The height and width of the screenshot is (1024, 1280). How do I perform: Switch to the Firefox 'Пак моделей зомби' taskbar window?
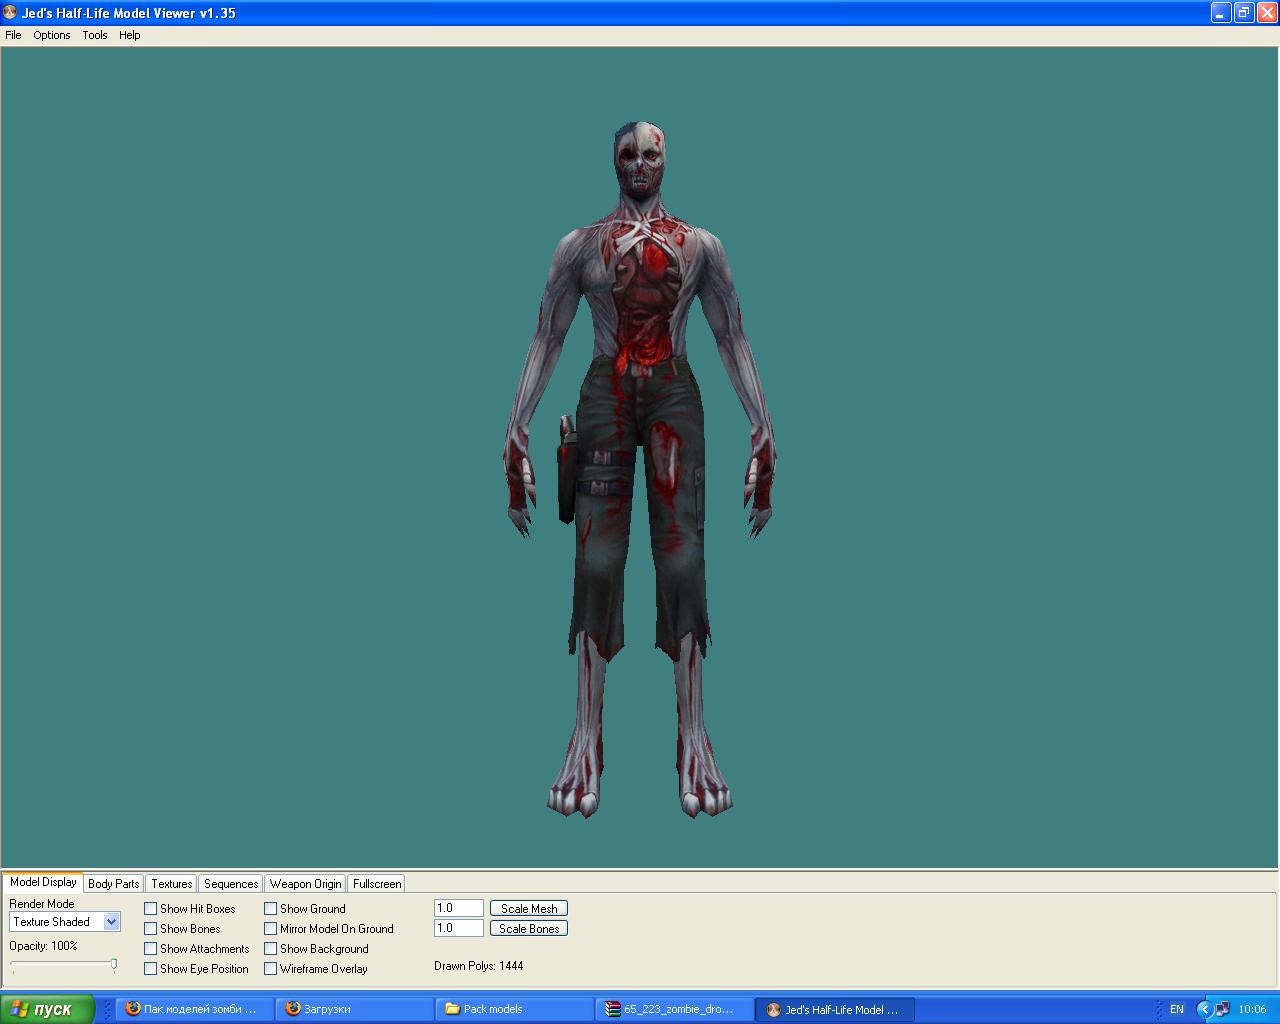(x=195, y=1009)
